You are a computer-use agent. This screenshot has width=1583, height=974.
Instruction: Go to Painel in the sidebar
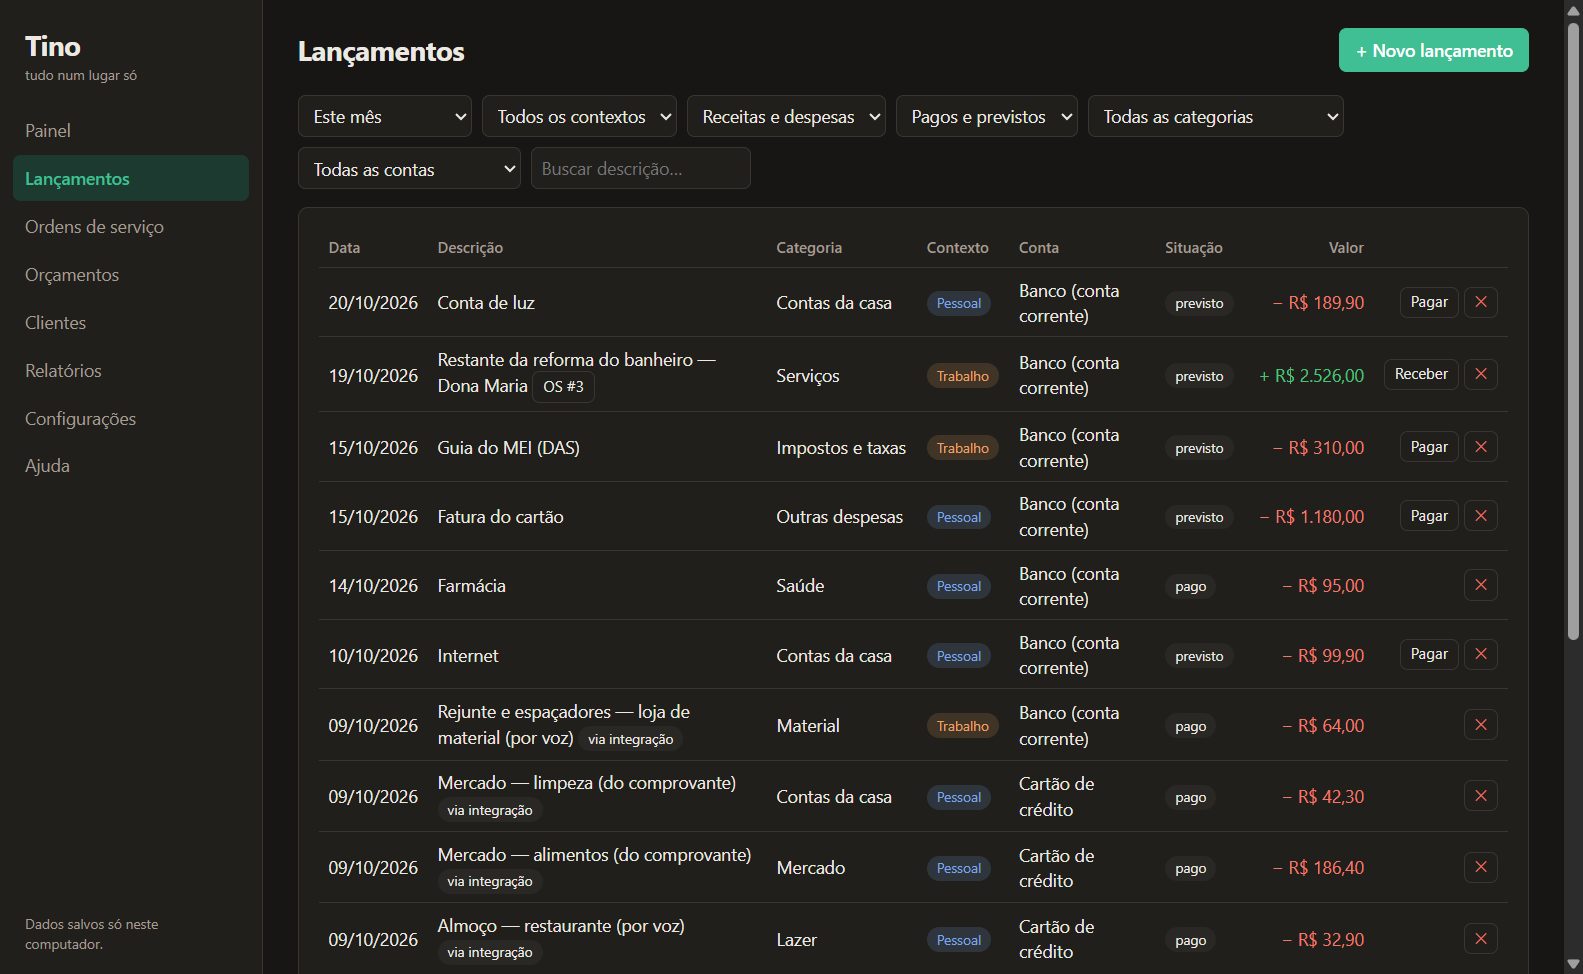(x=131, y=131)
